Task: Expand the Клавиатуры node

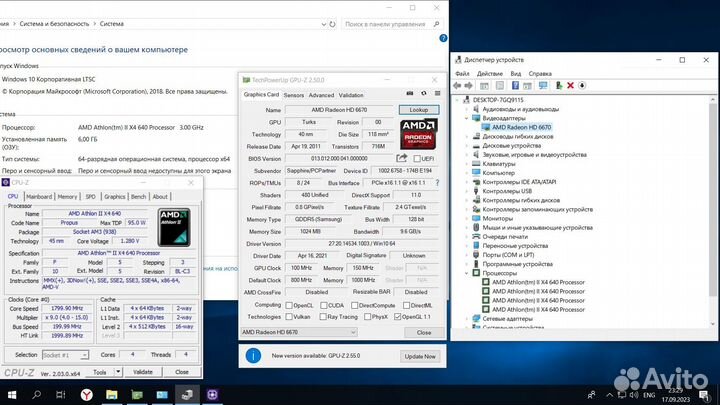Action: pyautogui.click(x=467, y=164)
